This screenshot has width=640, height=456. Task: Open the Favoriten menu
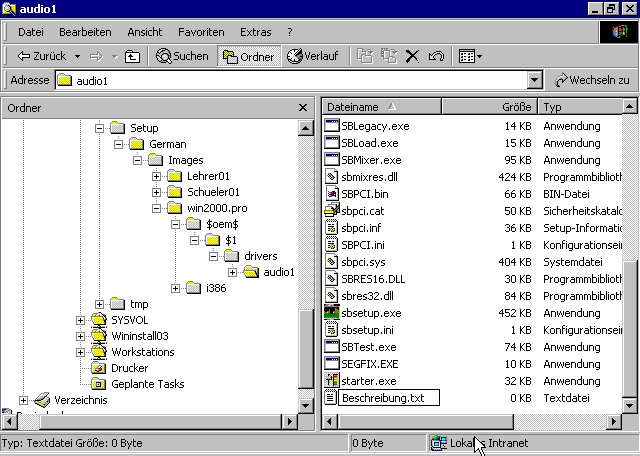coord(201,32)
